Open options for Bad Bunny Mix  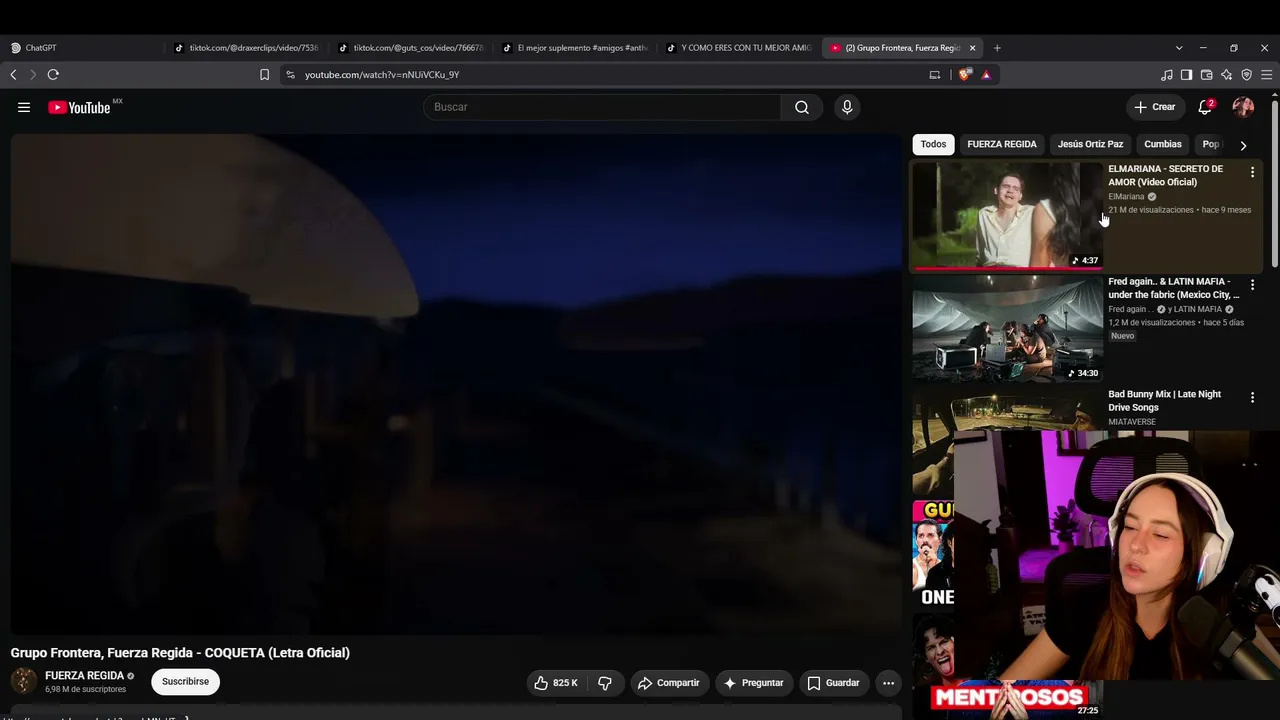(x=1252, y=398)
